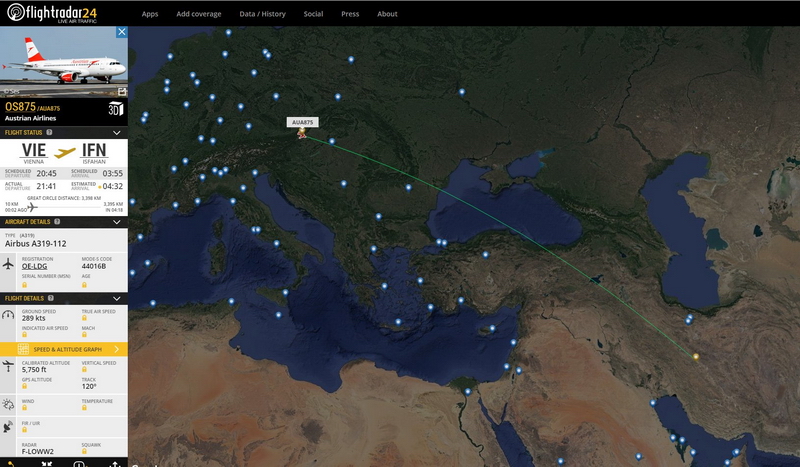Screen dimensions: 800x467
Task: Click the VIE Vienna airport code
Action: coord(34,150)
